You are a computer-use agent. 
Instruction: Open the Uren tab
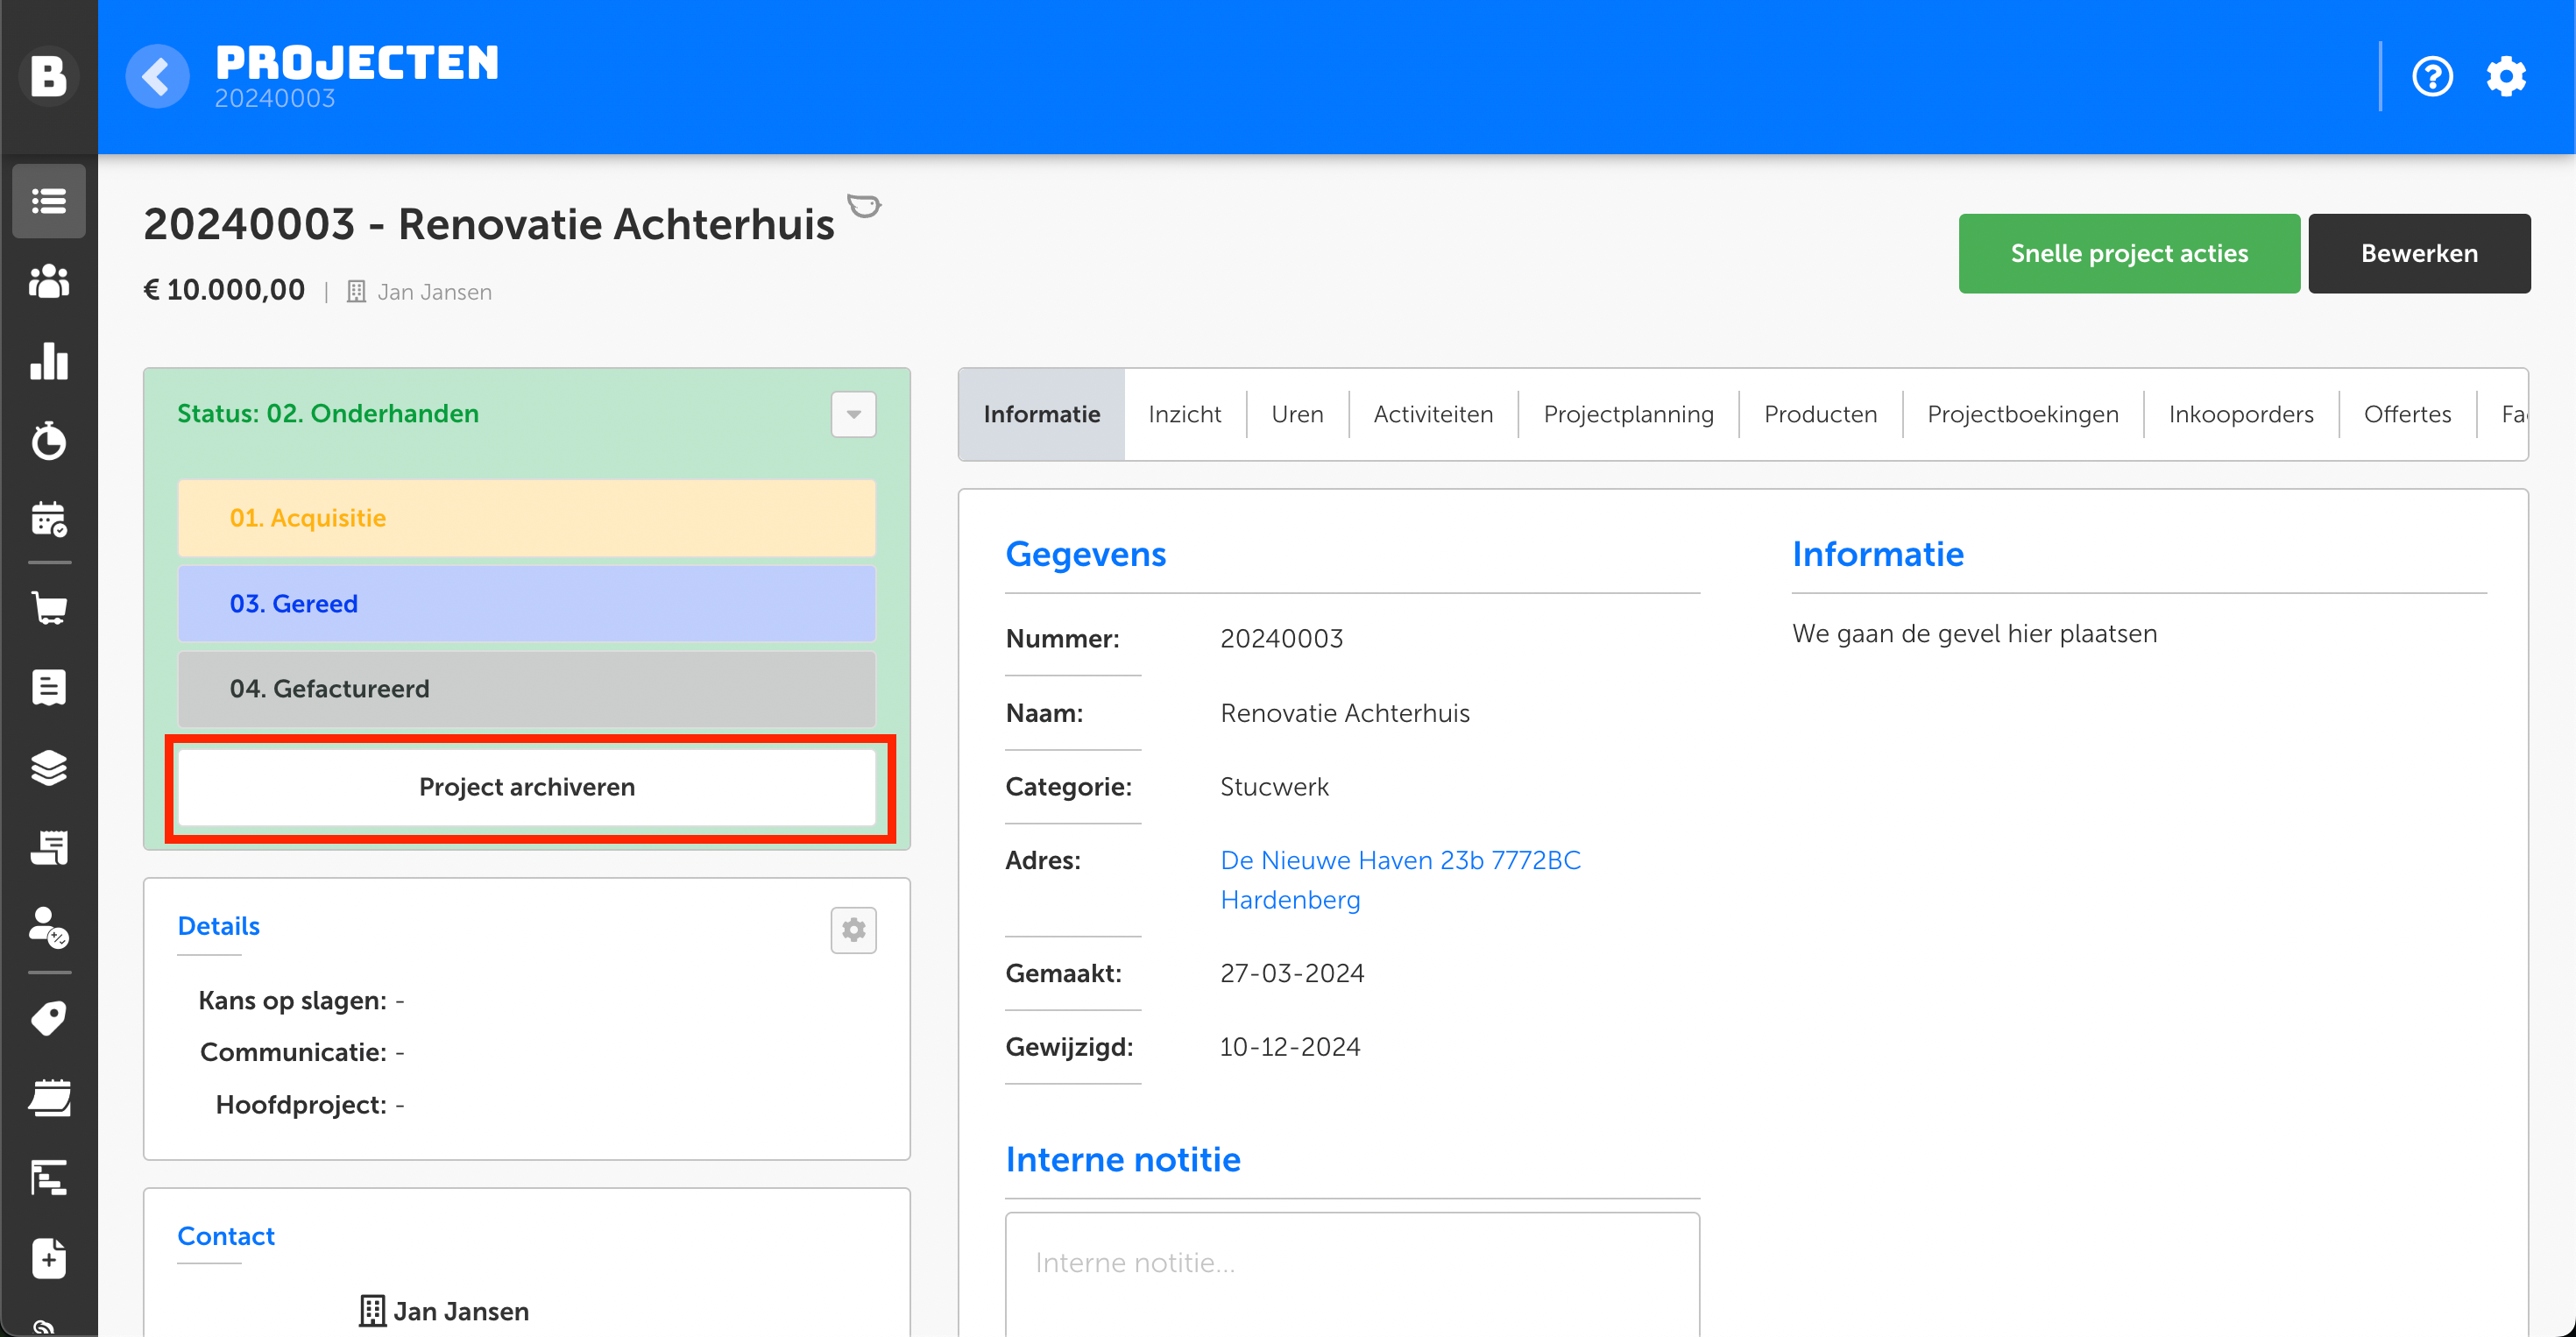[x=1297, y=414]
